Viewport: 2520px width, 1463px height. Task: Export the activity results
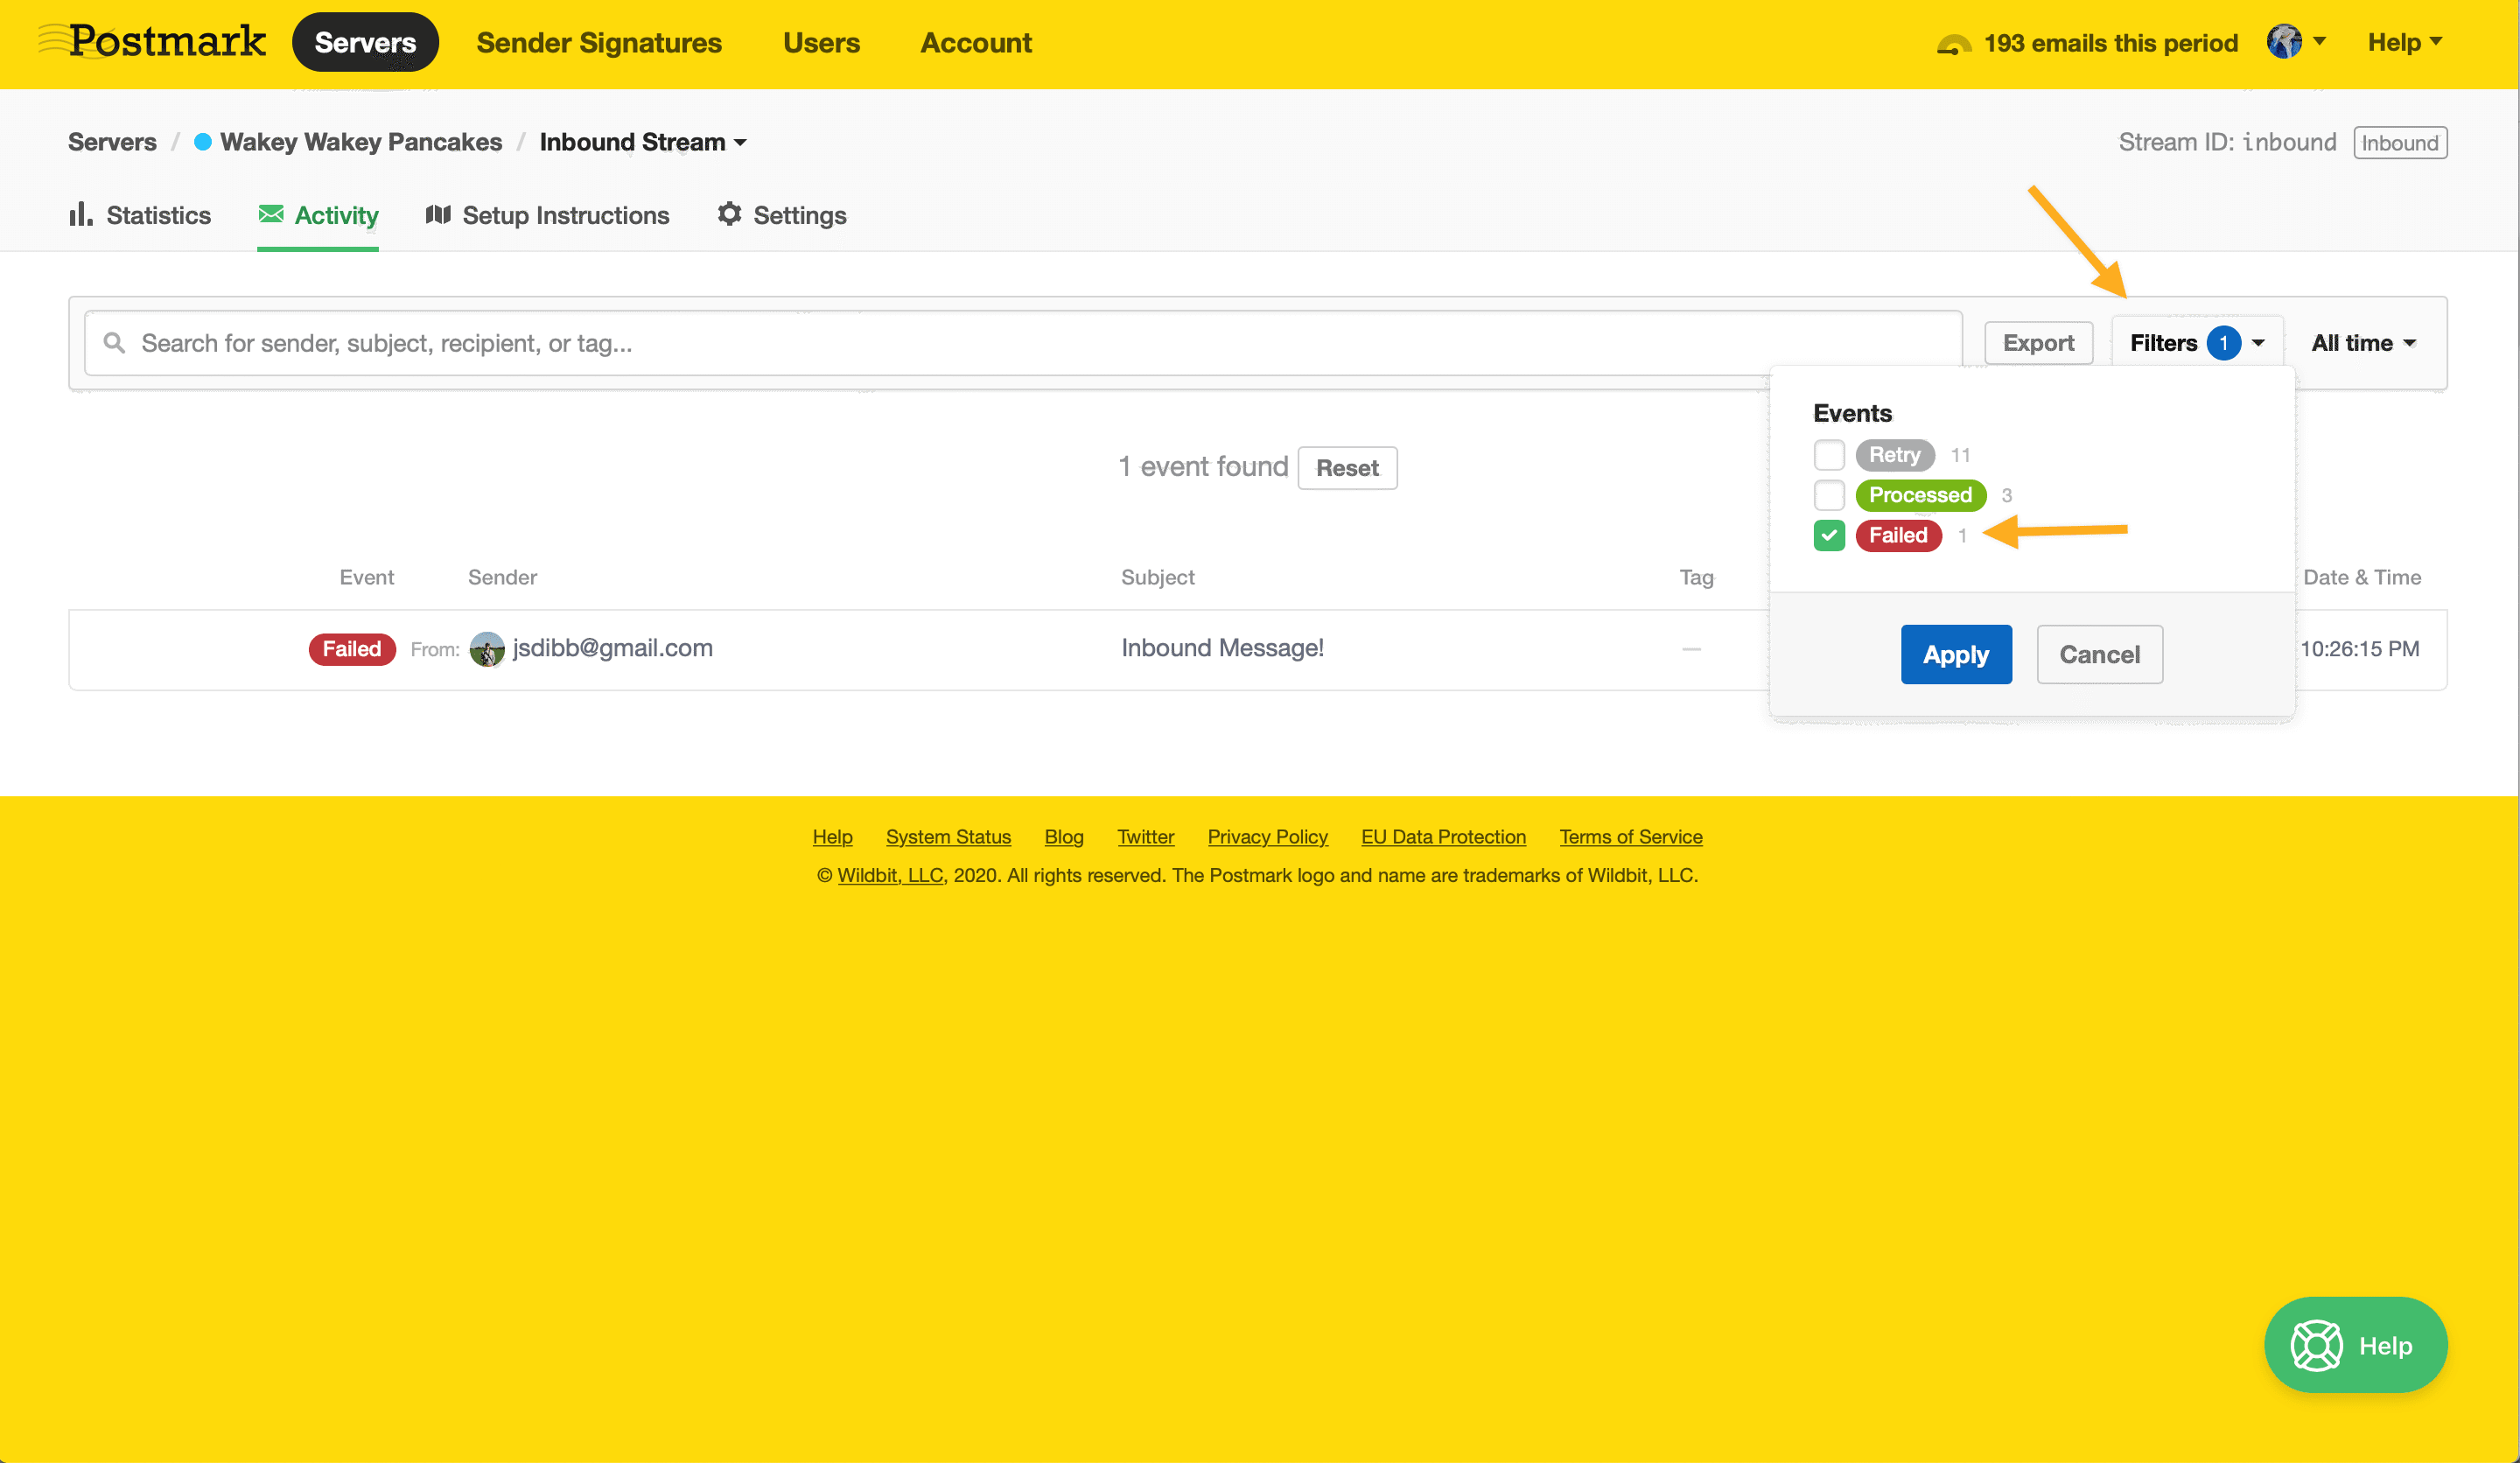click(2038, 343)
